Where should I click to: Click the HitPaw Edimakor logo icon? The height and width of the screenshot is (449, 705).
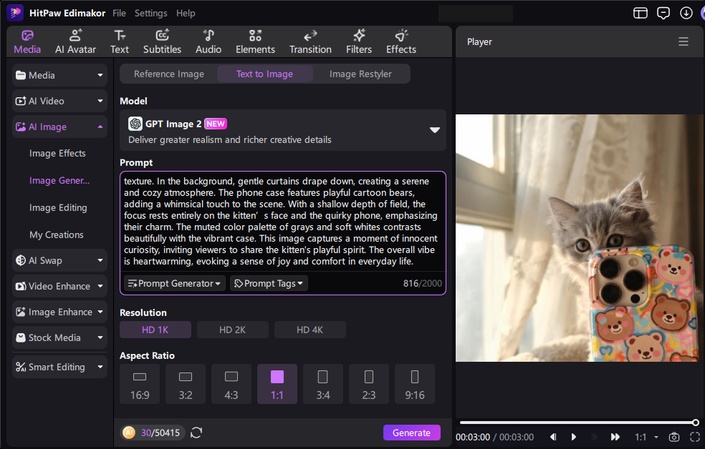coord(15,13)
